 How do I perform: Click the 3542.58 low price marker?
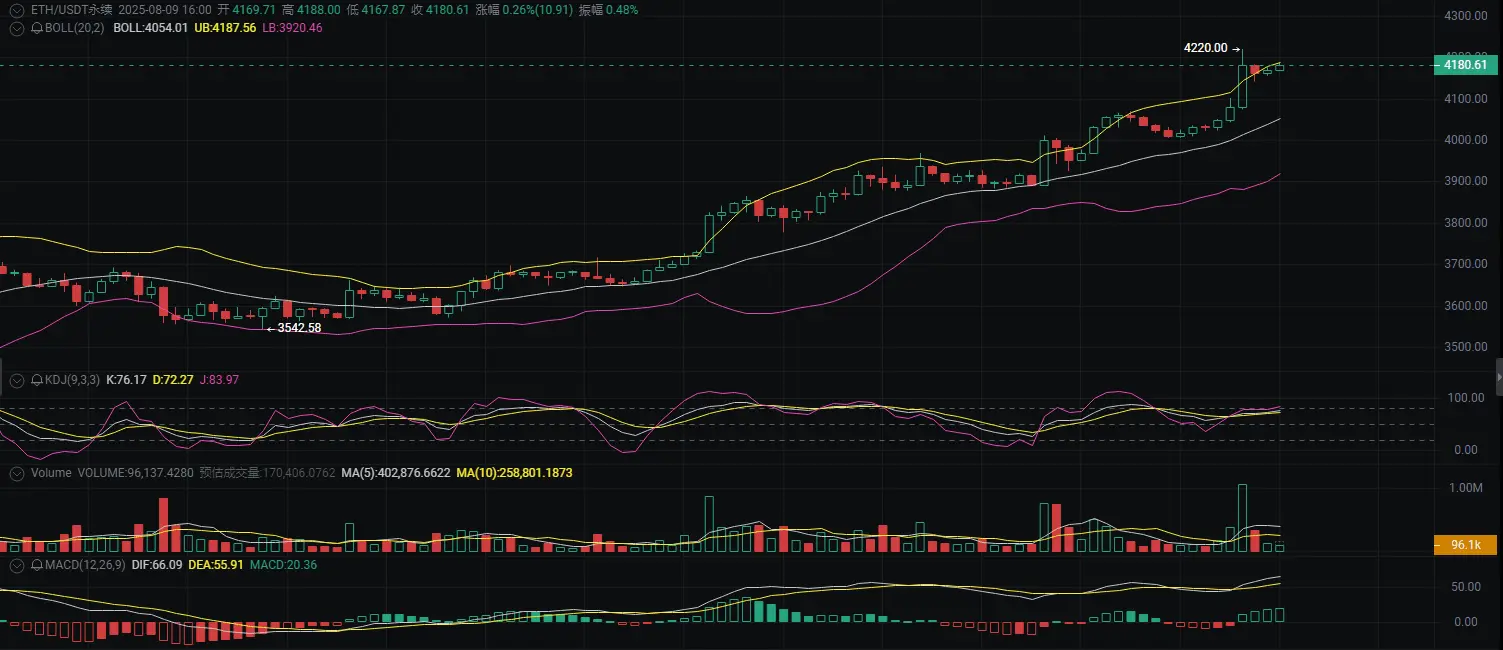coord(299,328)
